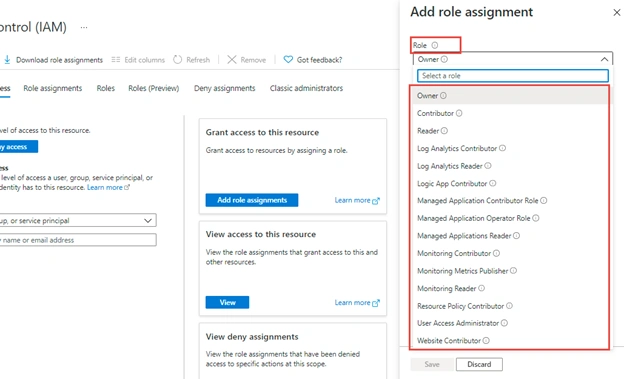
Task: Click the name or email address field
Action: [78, 240]
